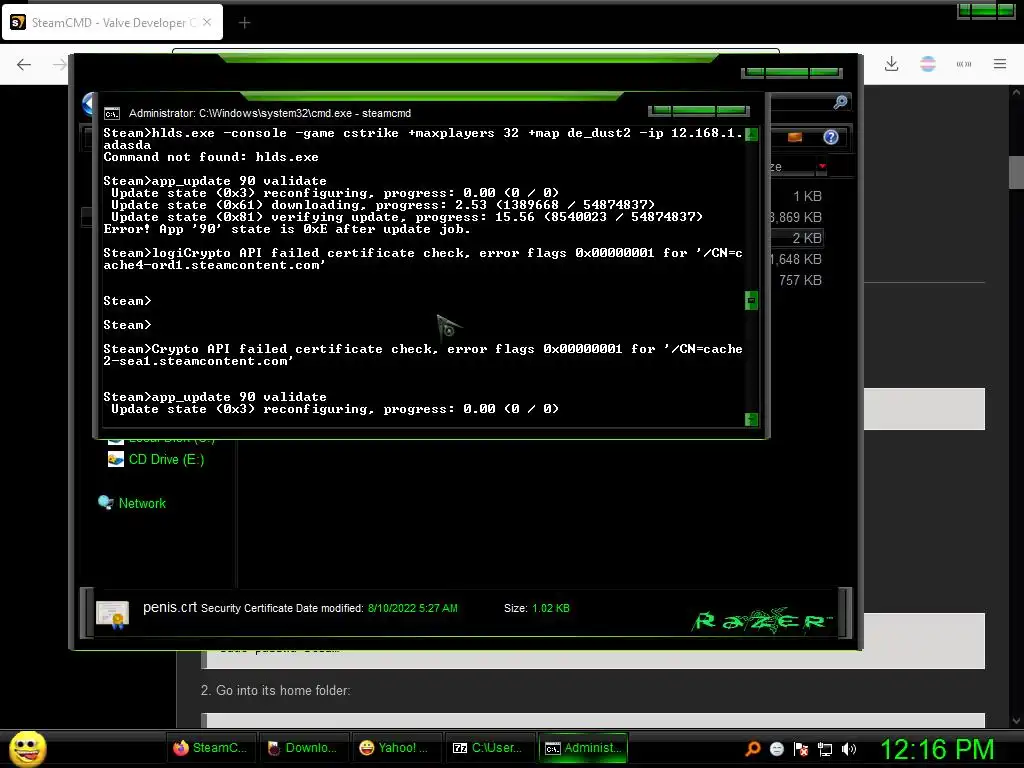Screen dimensions: 1024x768
Task: Toggle the Explorer preview pane orange icon
Action: 795,137
